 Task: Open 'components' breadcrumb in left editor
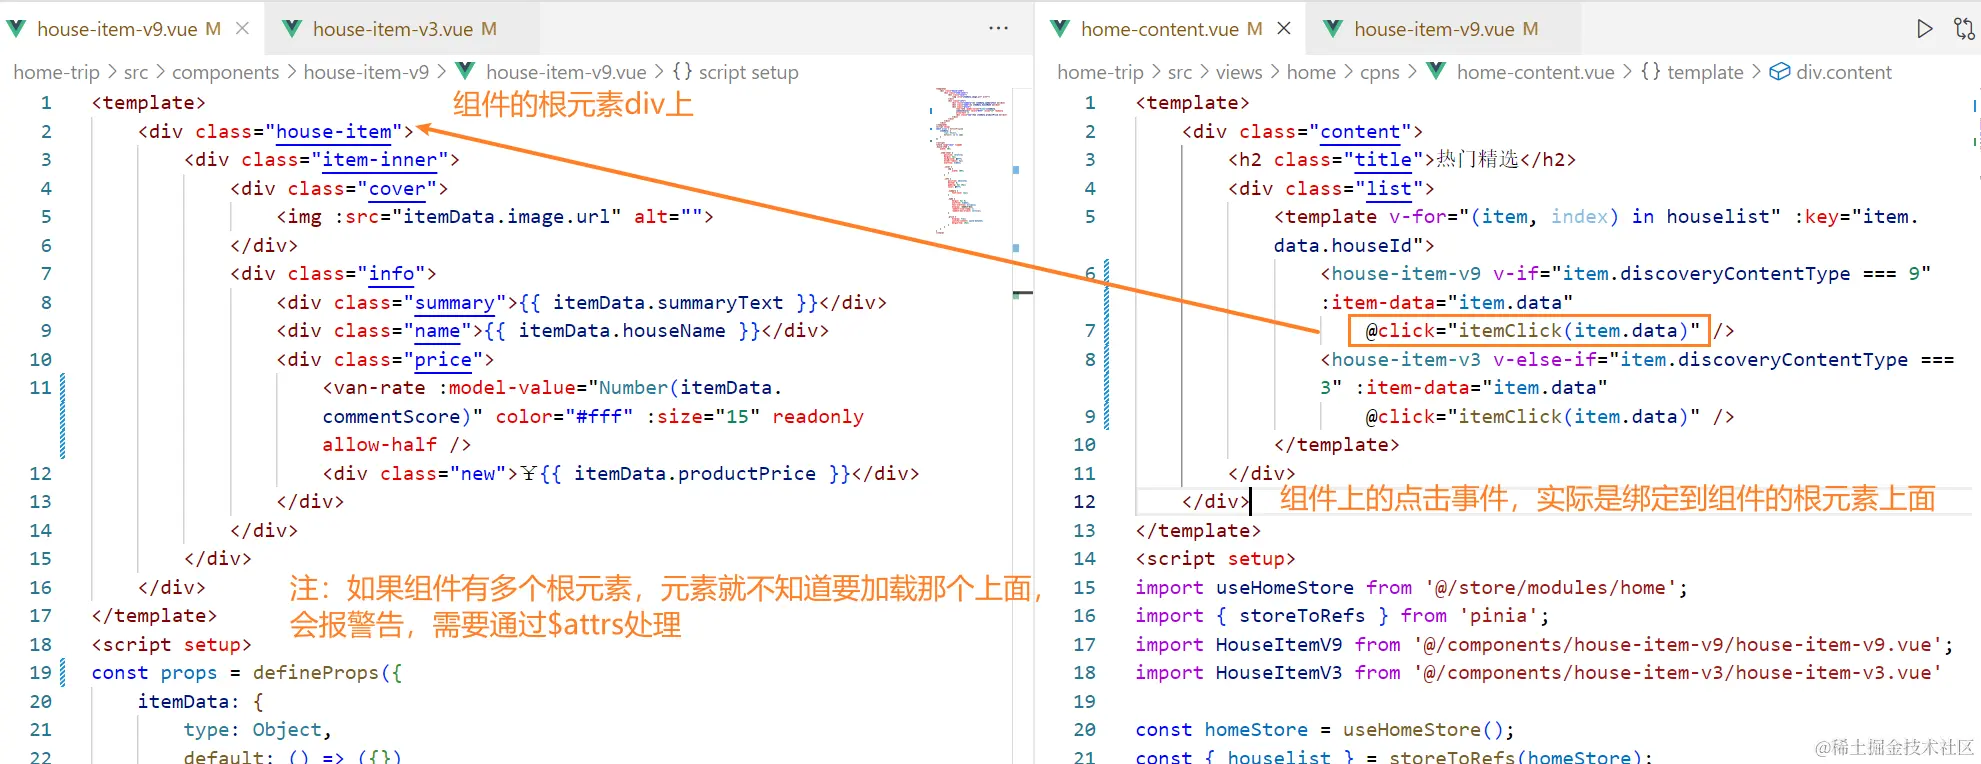(x=225, y=72)
